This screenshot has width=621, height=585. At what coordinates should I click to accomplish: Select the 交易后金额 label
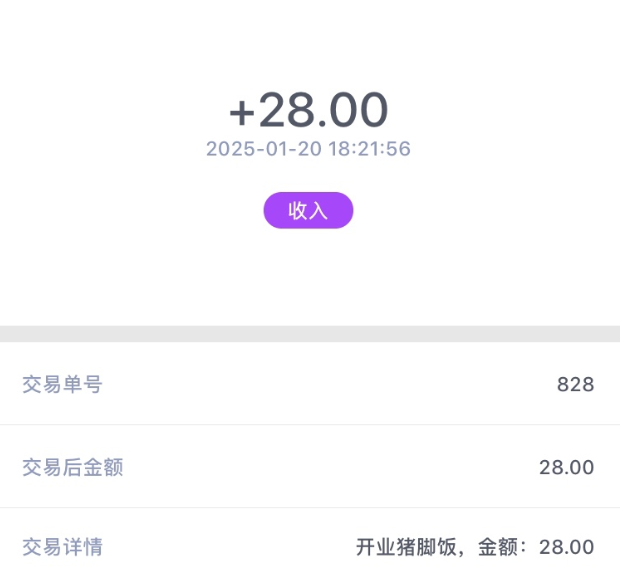(x=73, y=467)
